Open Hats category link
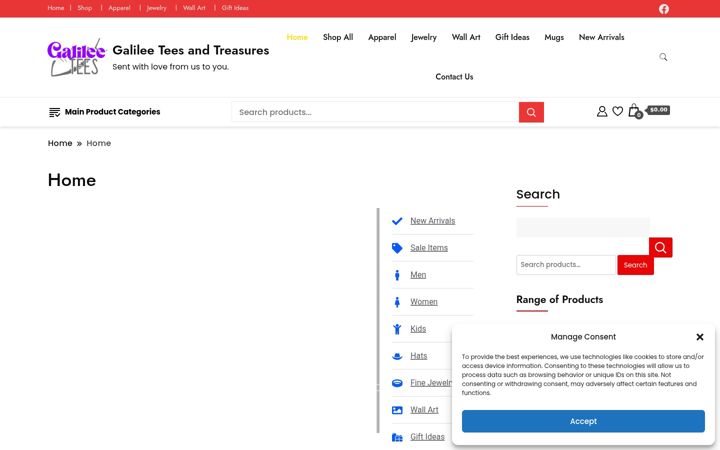 click(x=418, y=356)
